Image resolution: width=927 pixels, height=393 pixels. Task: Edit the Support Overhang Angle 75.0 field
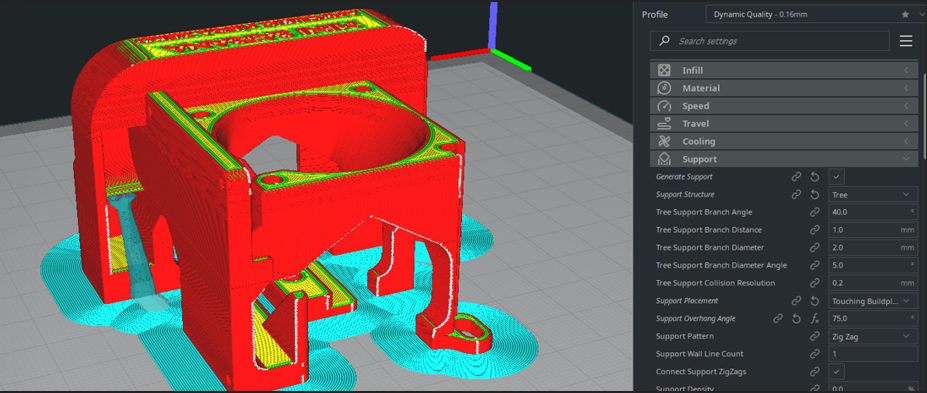[x=873, y=319]
